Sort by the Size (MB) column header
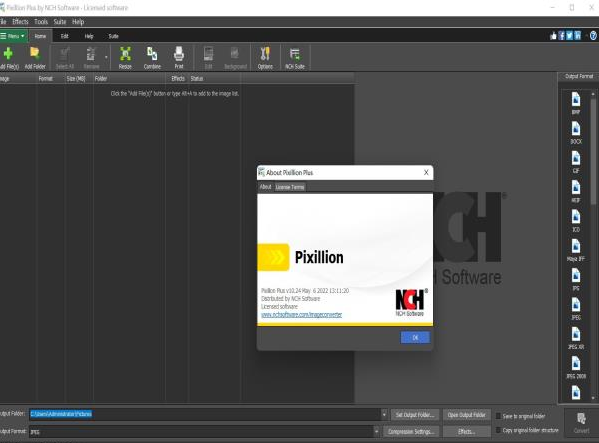Image resolution: width=599 pixels, height=443 pixels. 79,79
